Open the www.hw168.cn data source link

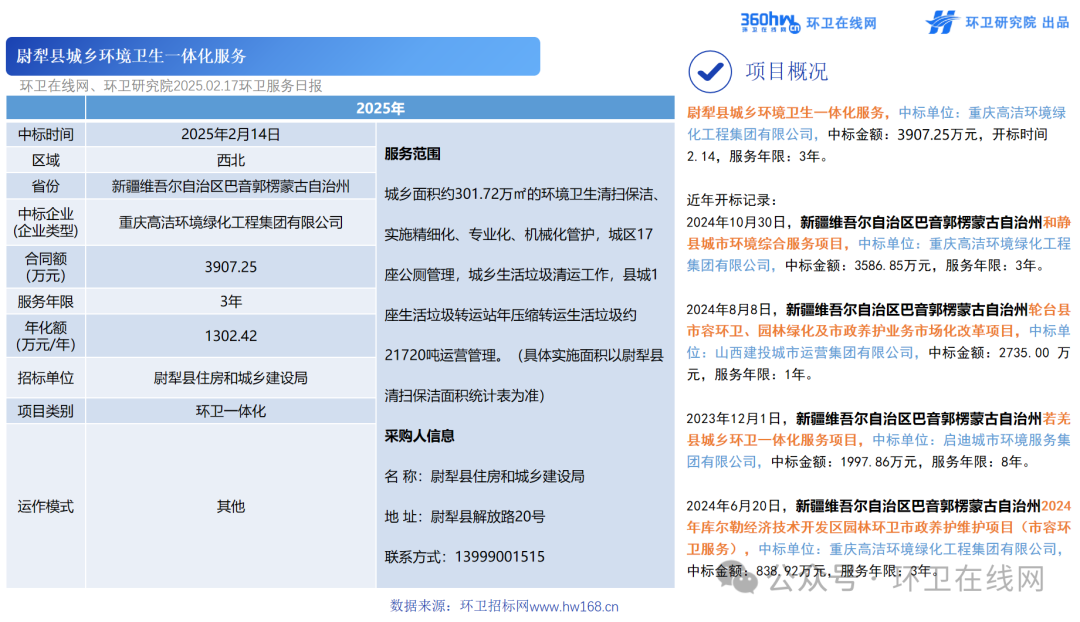[574, 607]
